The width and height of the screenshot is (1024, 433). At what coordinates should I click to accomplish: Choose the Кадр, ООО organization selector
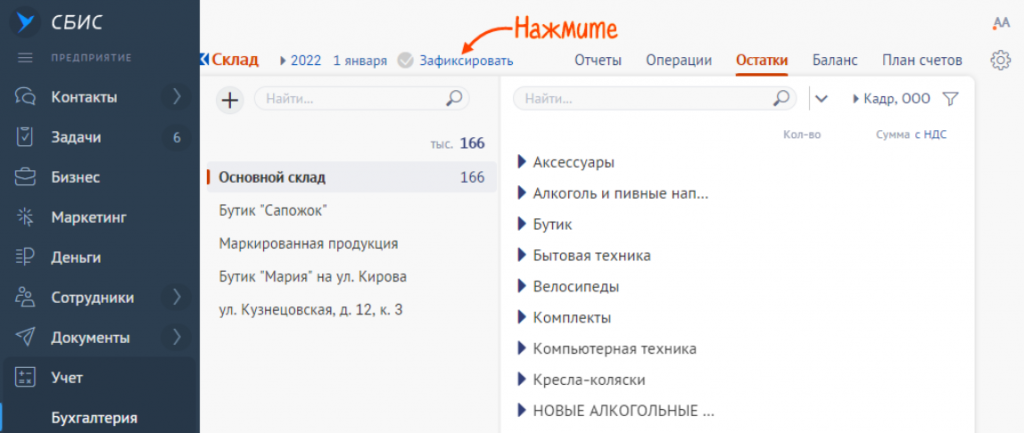point(894,99)
